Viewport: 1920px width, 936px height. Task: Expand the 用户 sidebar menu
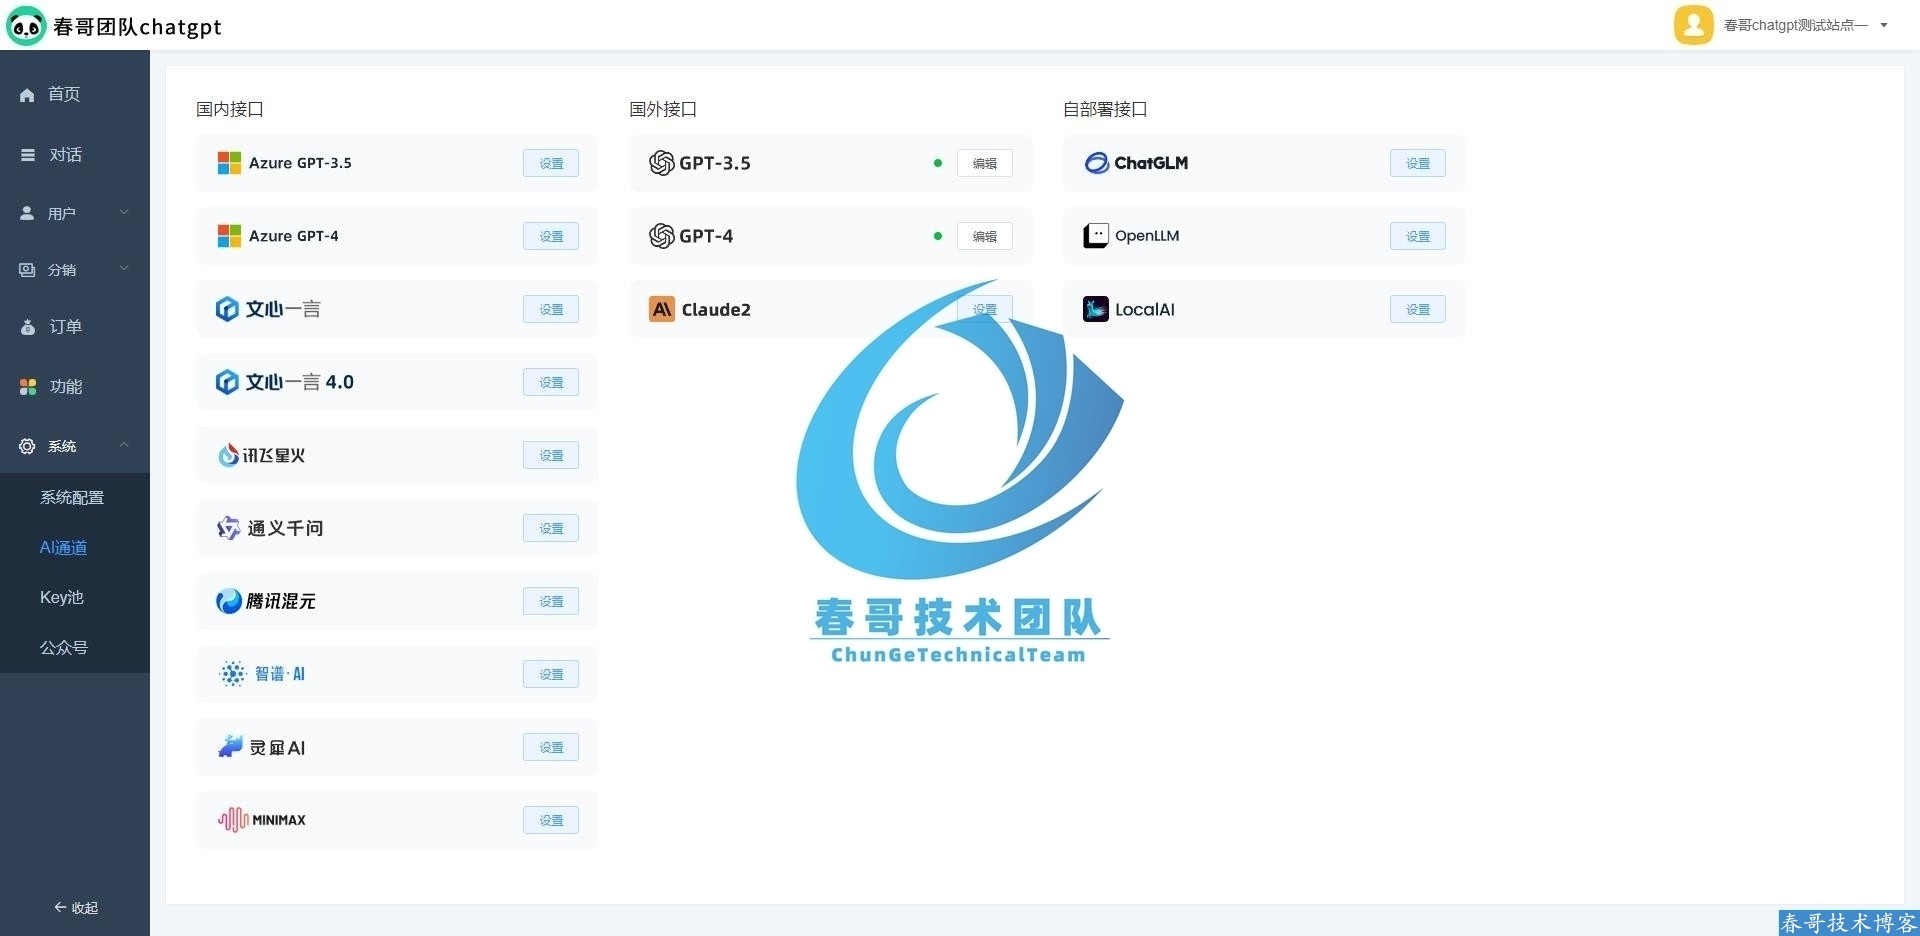pyautogui.click(x=75, y=213)
